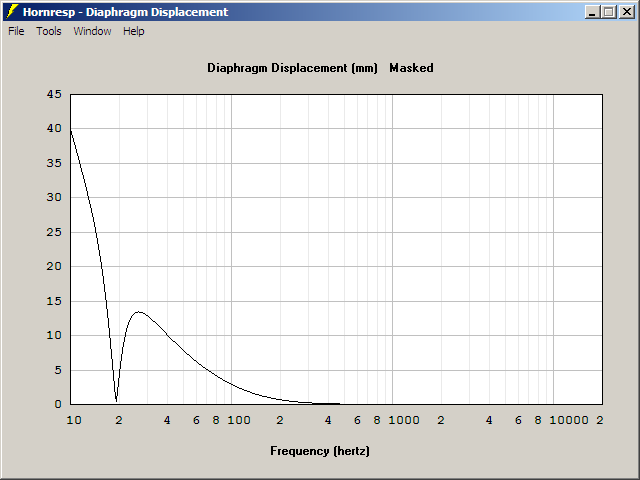The height and width of the screenshot is (480, 640).
Task: Click the y-axis value 40
Action: coord(54,129)
